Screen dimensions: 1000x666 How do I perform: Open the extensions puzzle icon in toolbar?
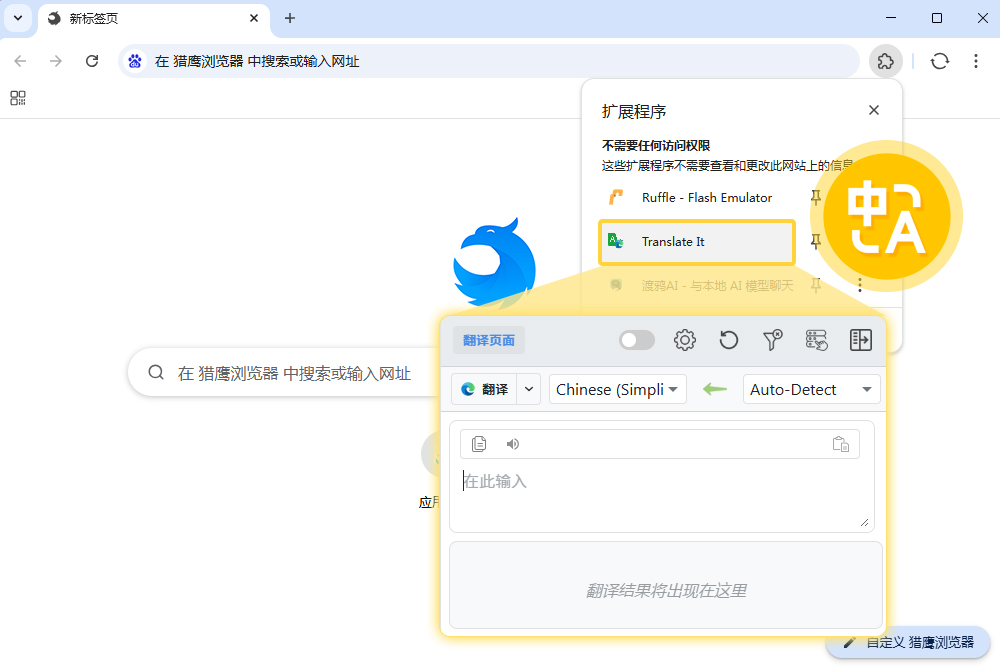click(885, 61)
